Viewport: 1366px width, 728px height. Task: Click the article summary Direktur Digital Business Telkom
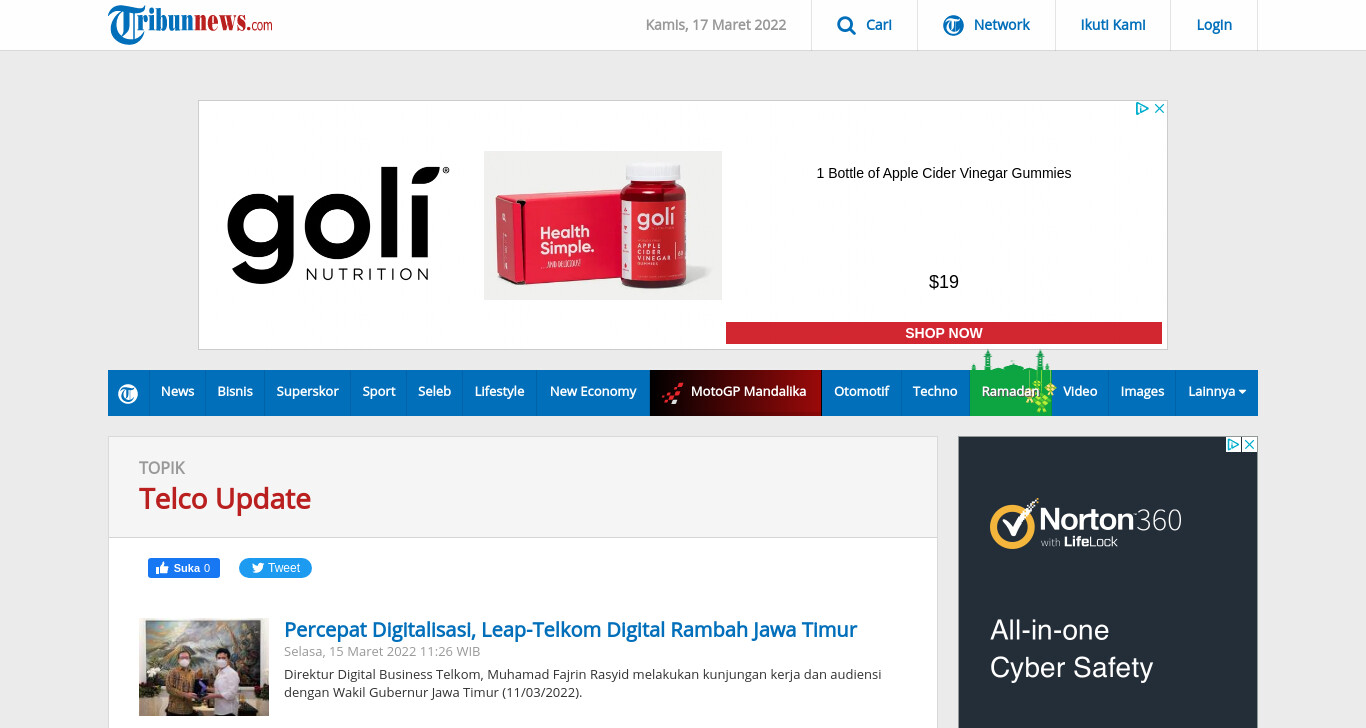582,683
